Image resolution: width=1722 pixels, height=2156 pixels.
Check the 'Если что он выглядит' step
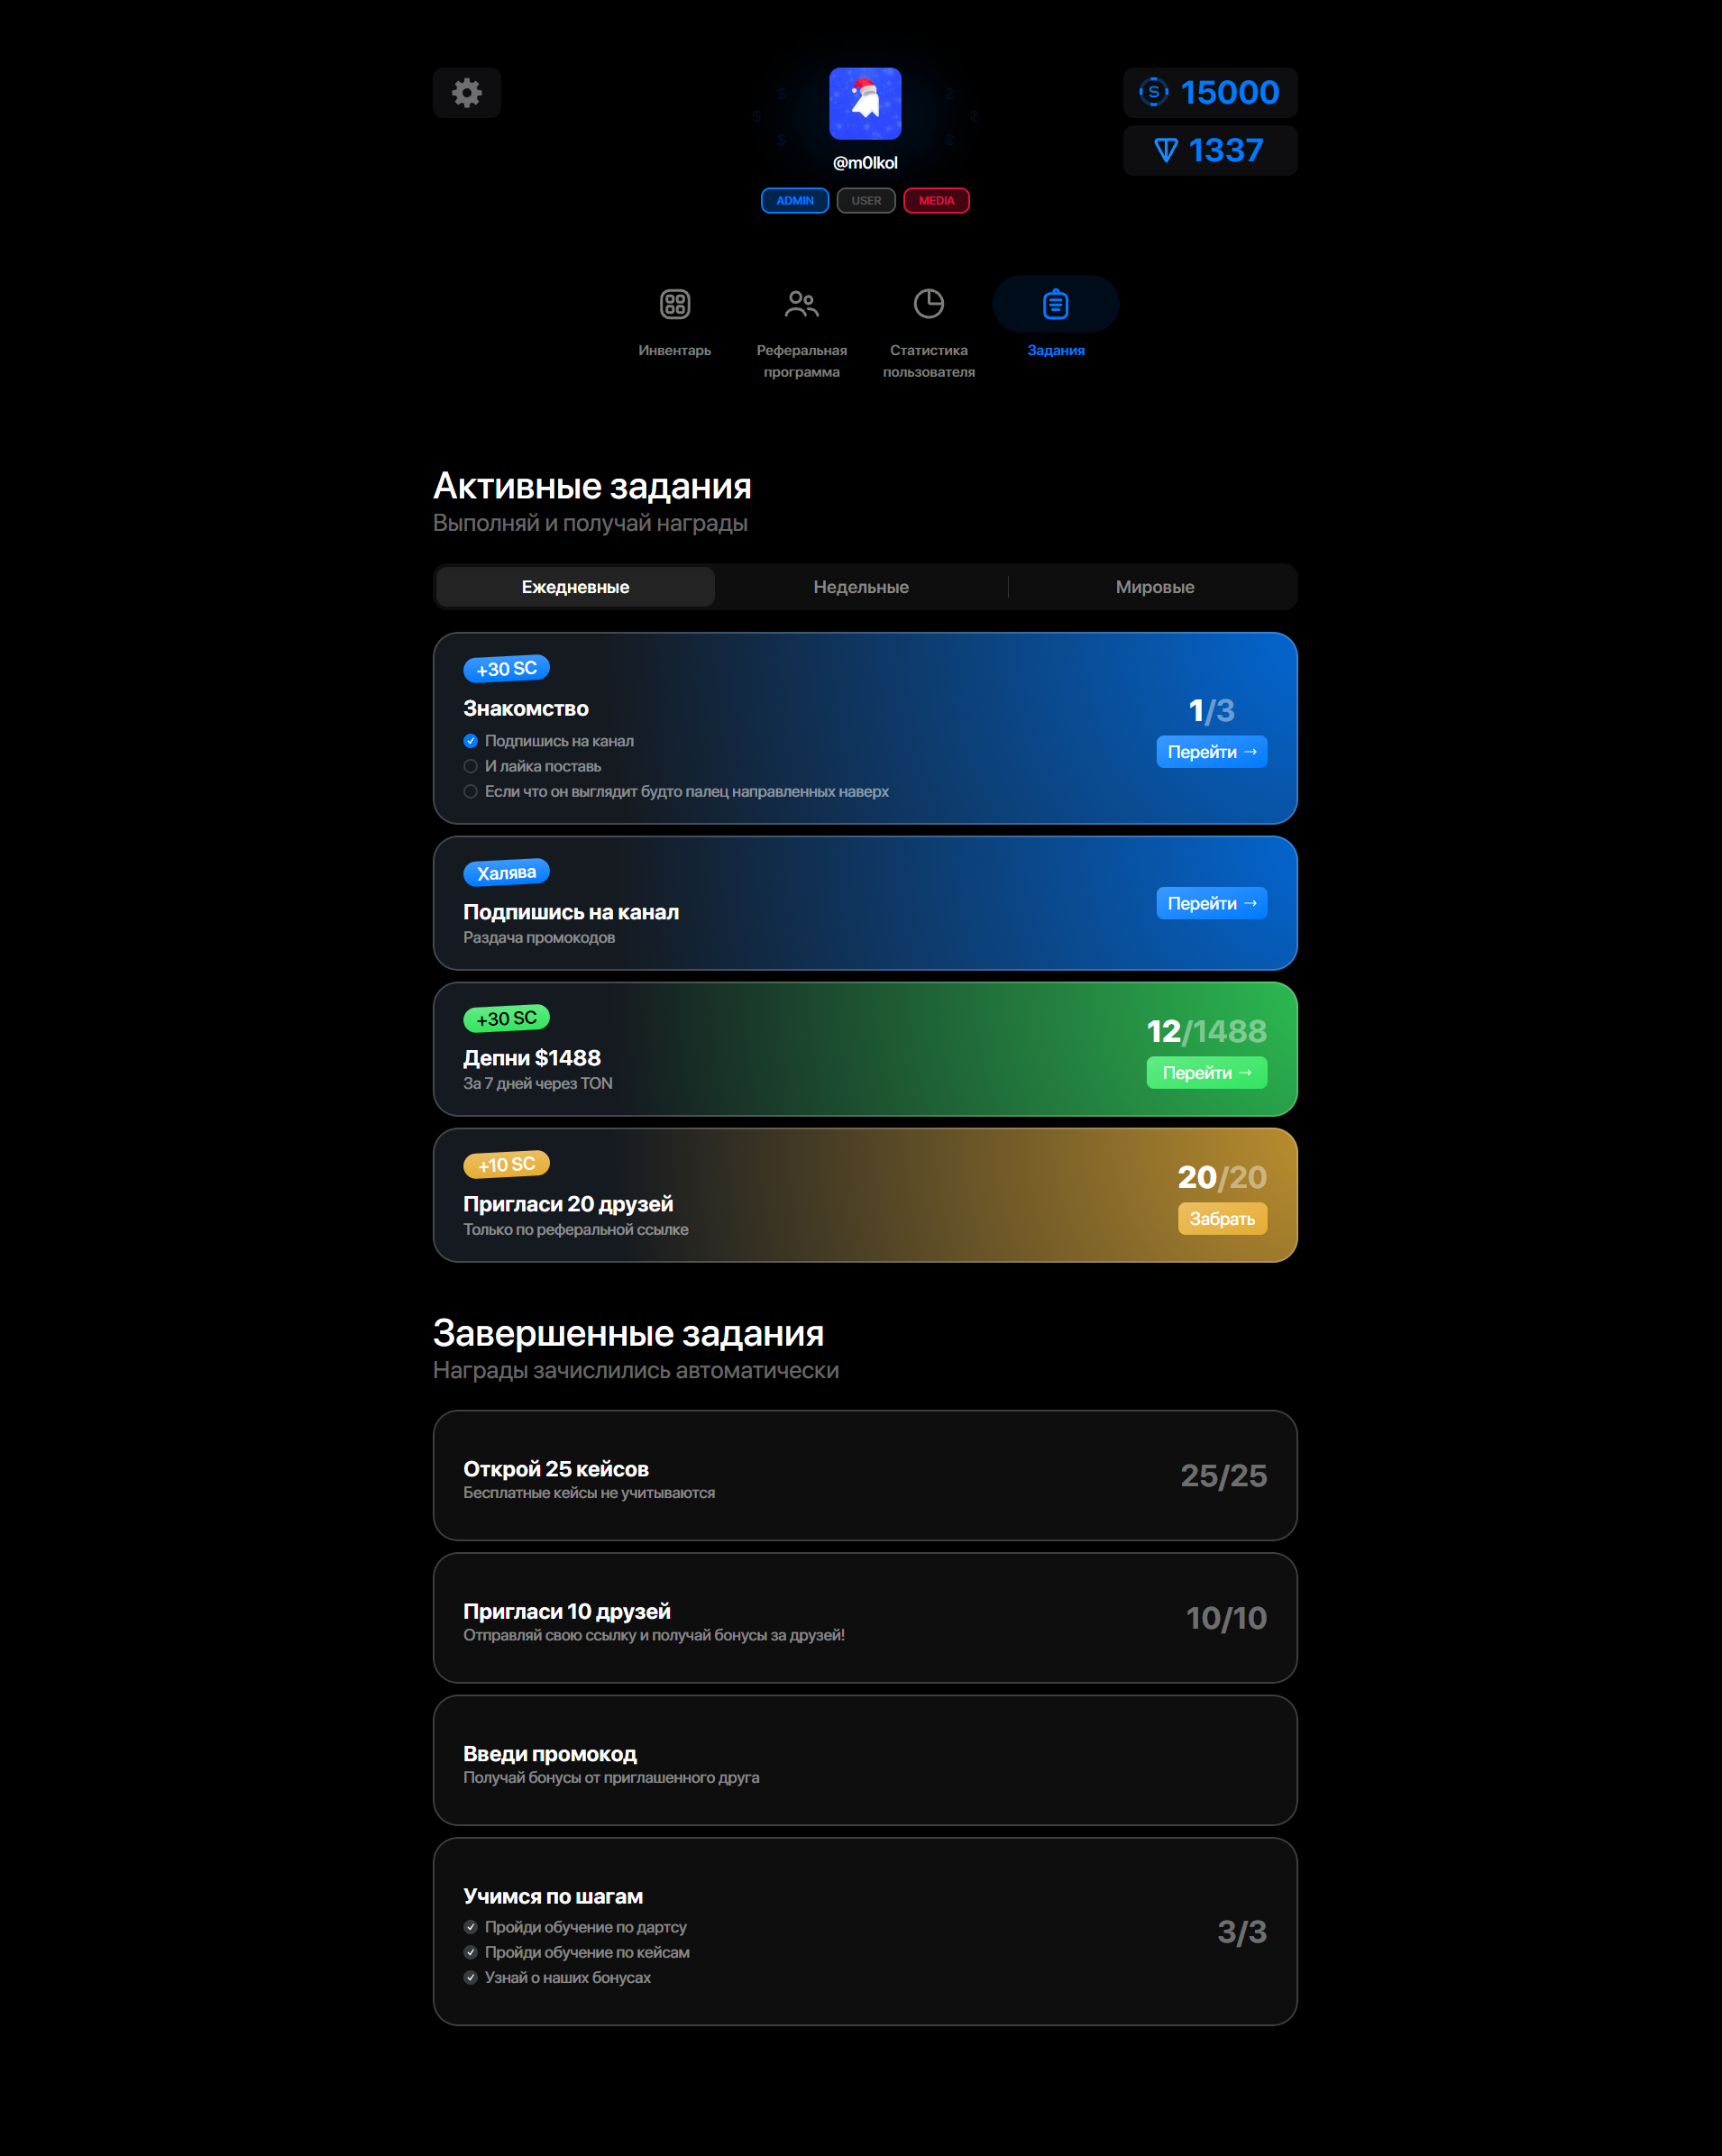click(x=470, y=791)
